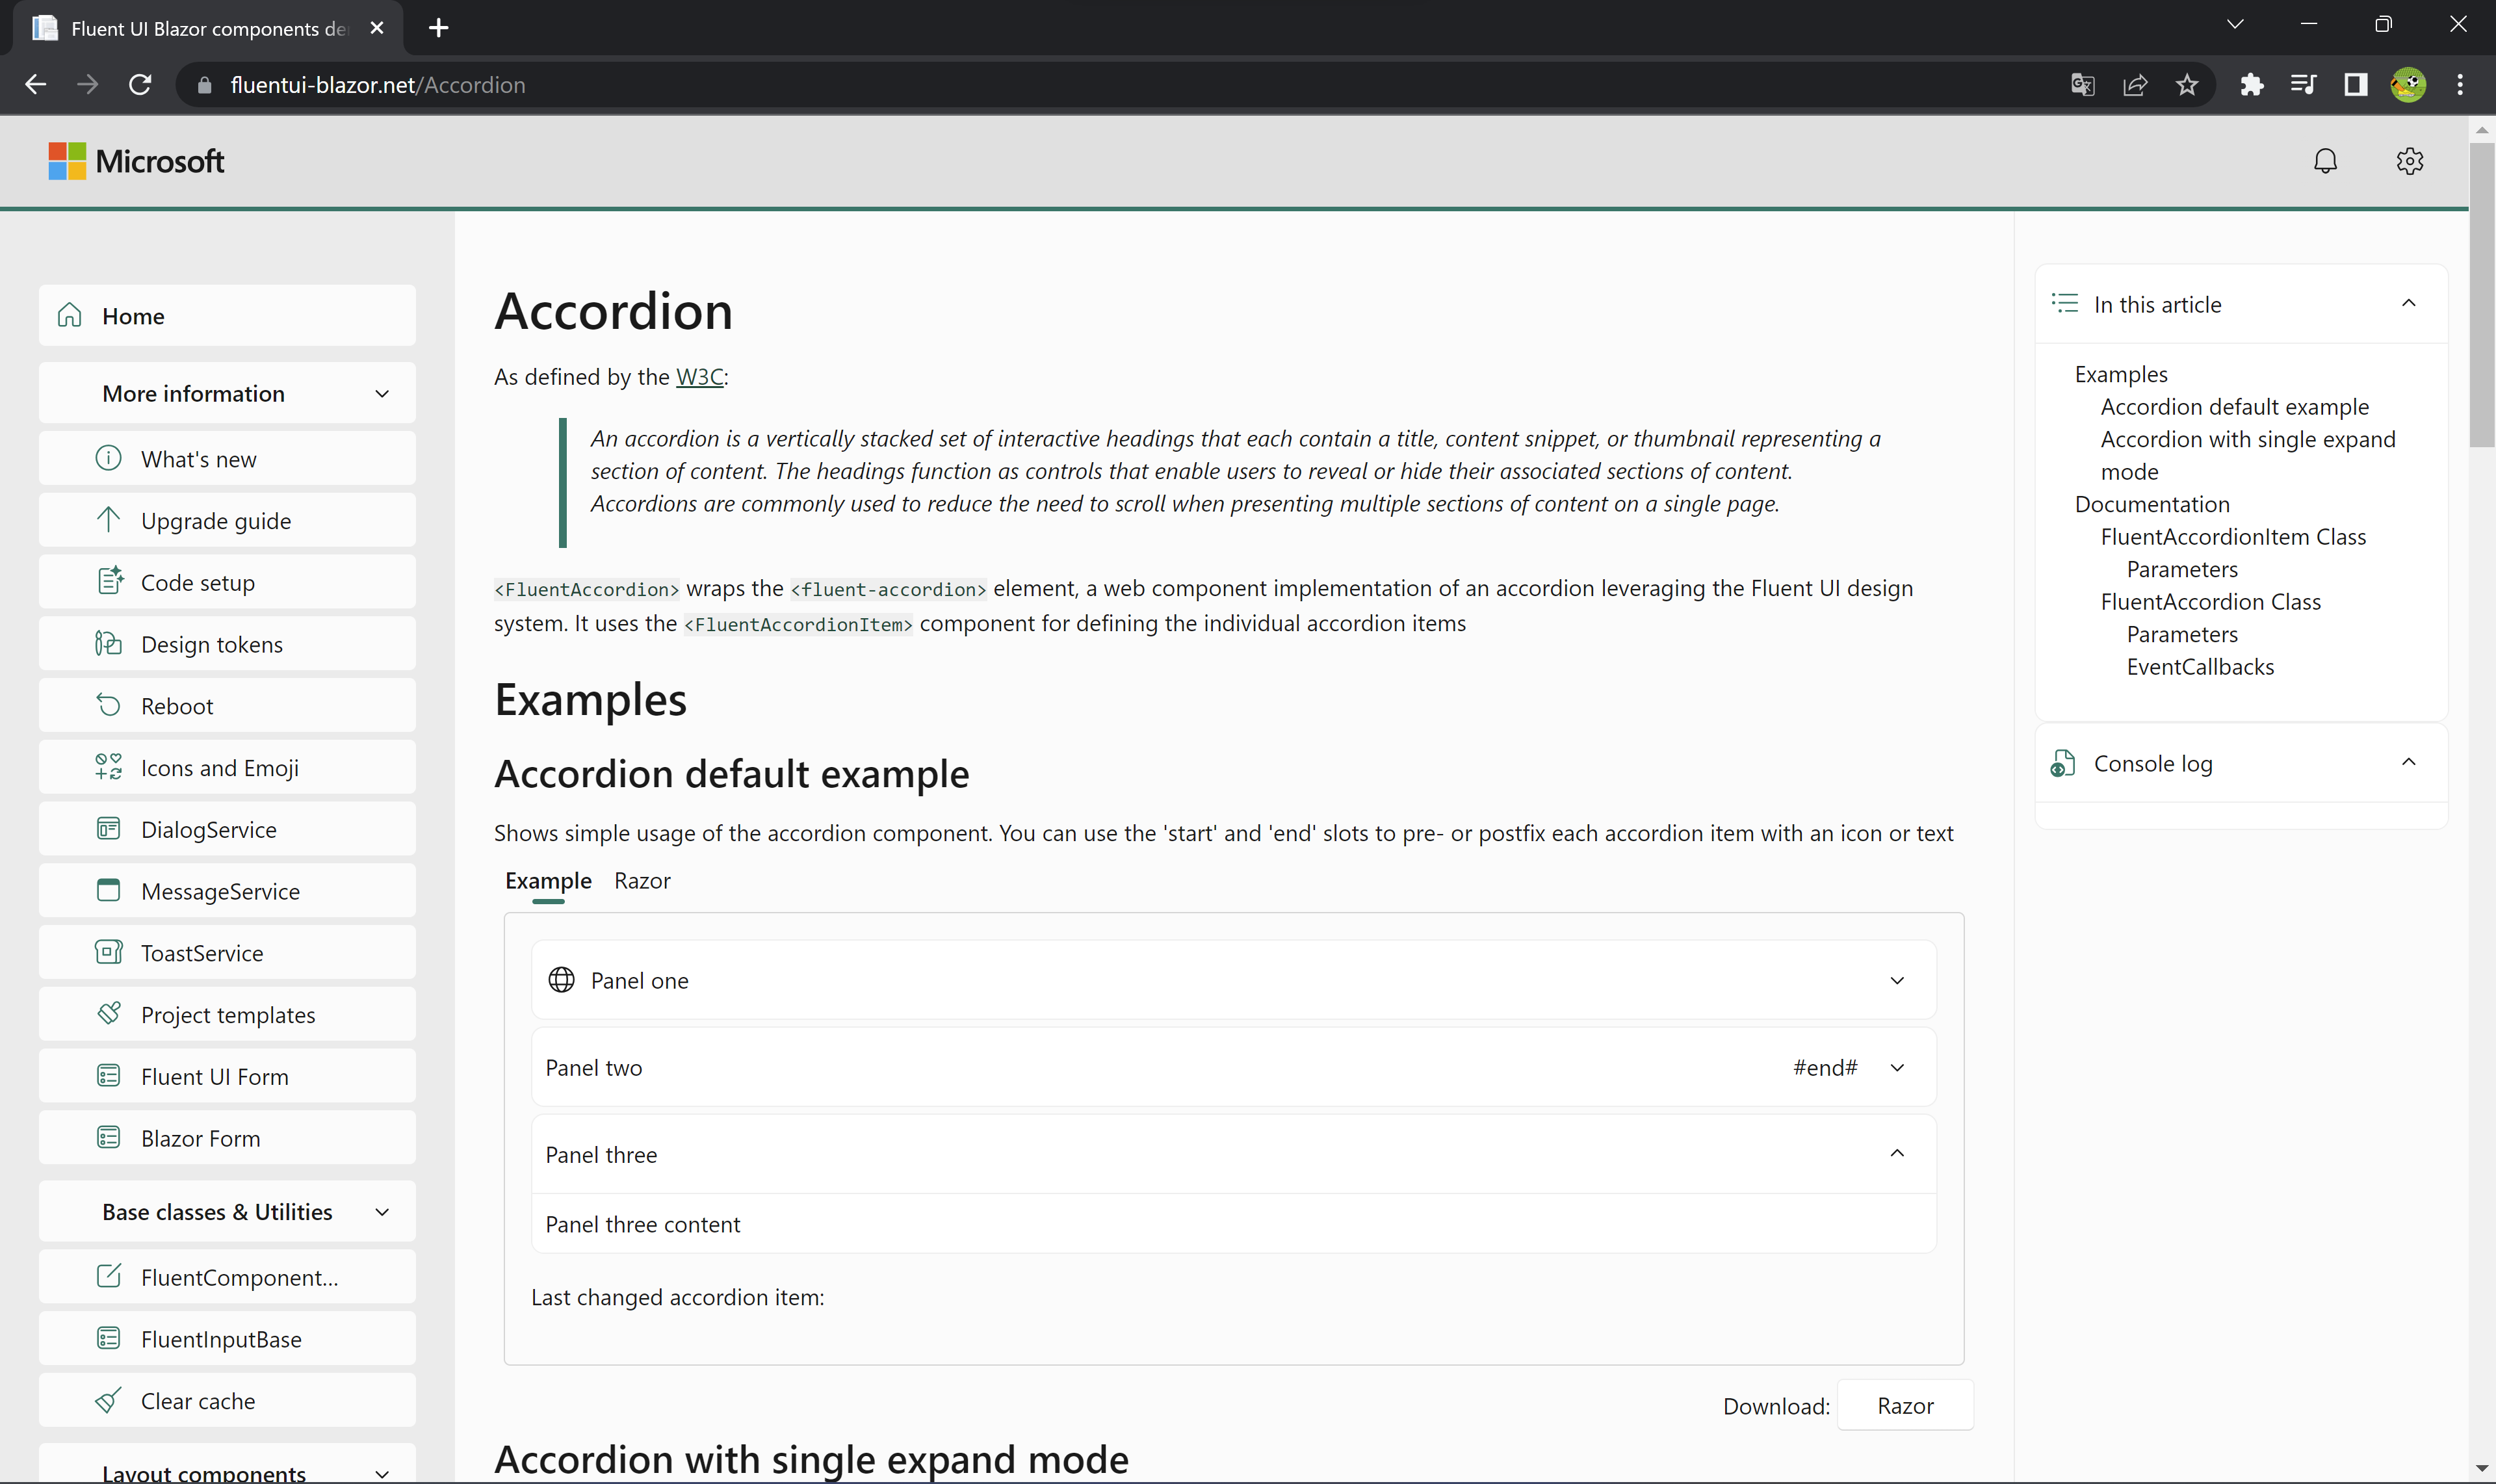This screenshot has width=2496, height=1484.
Task: Click the Translate page icon
Action: [x=2082, y=85]
